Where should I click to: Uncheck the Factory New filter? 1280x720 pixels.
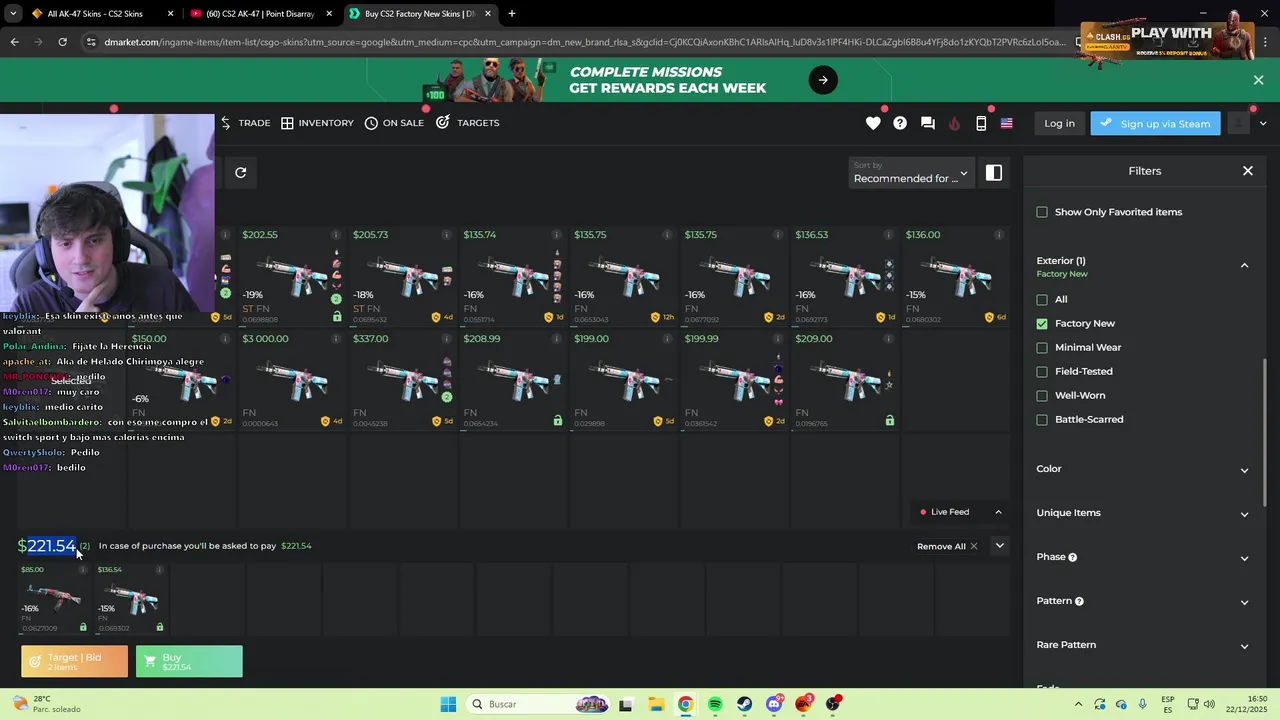pos(1042,323)
